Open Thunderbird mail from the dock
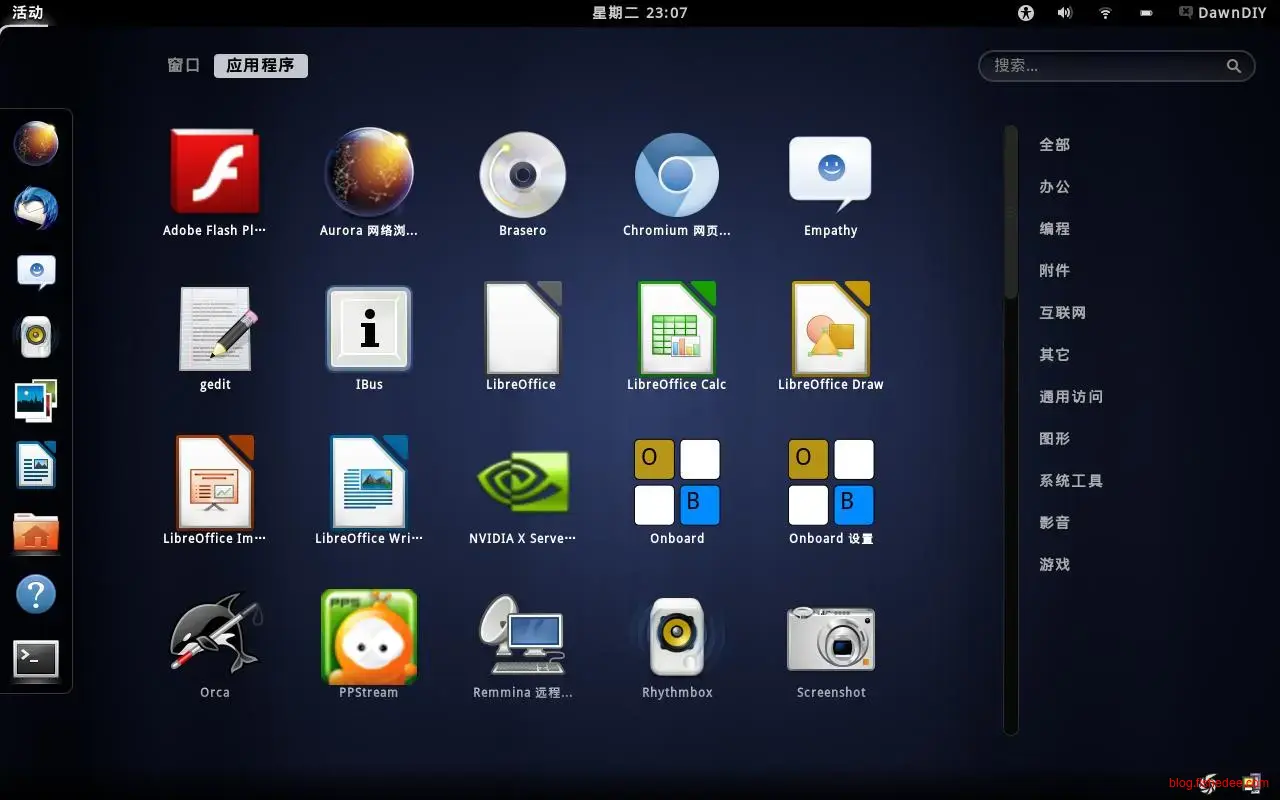 pyautogui.click(x=36, y=208)
